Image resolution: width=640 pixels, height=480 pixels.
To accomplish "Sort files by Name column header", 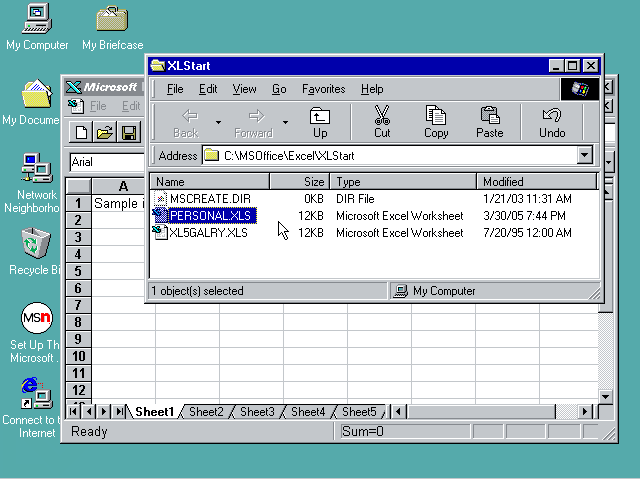I will (x=209, y=182).
